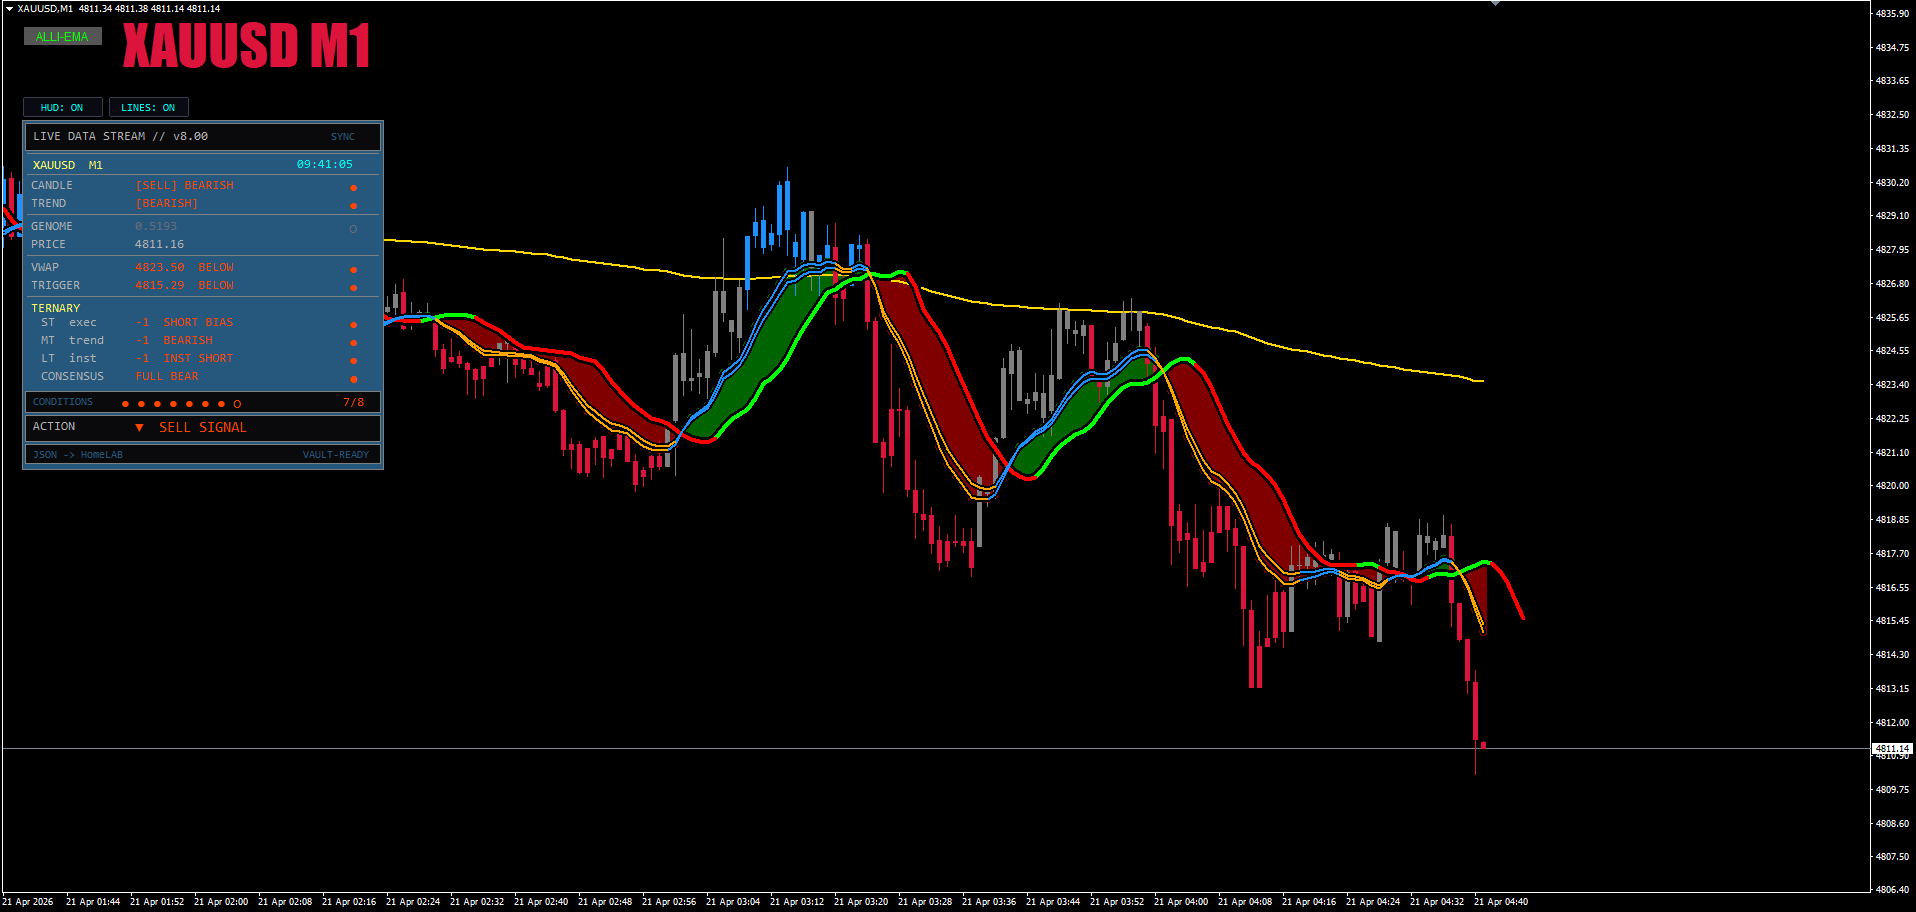The height and width of the screenshot is (912, 1916).
Task: Click the CONSENSUS row status dot
Action: coord(353,379)
